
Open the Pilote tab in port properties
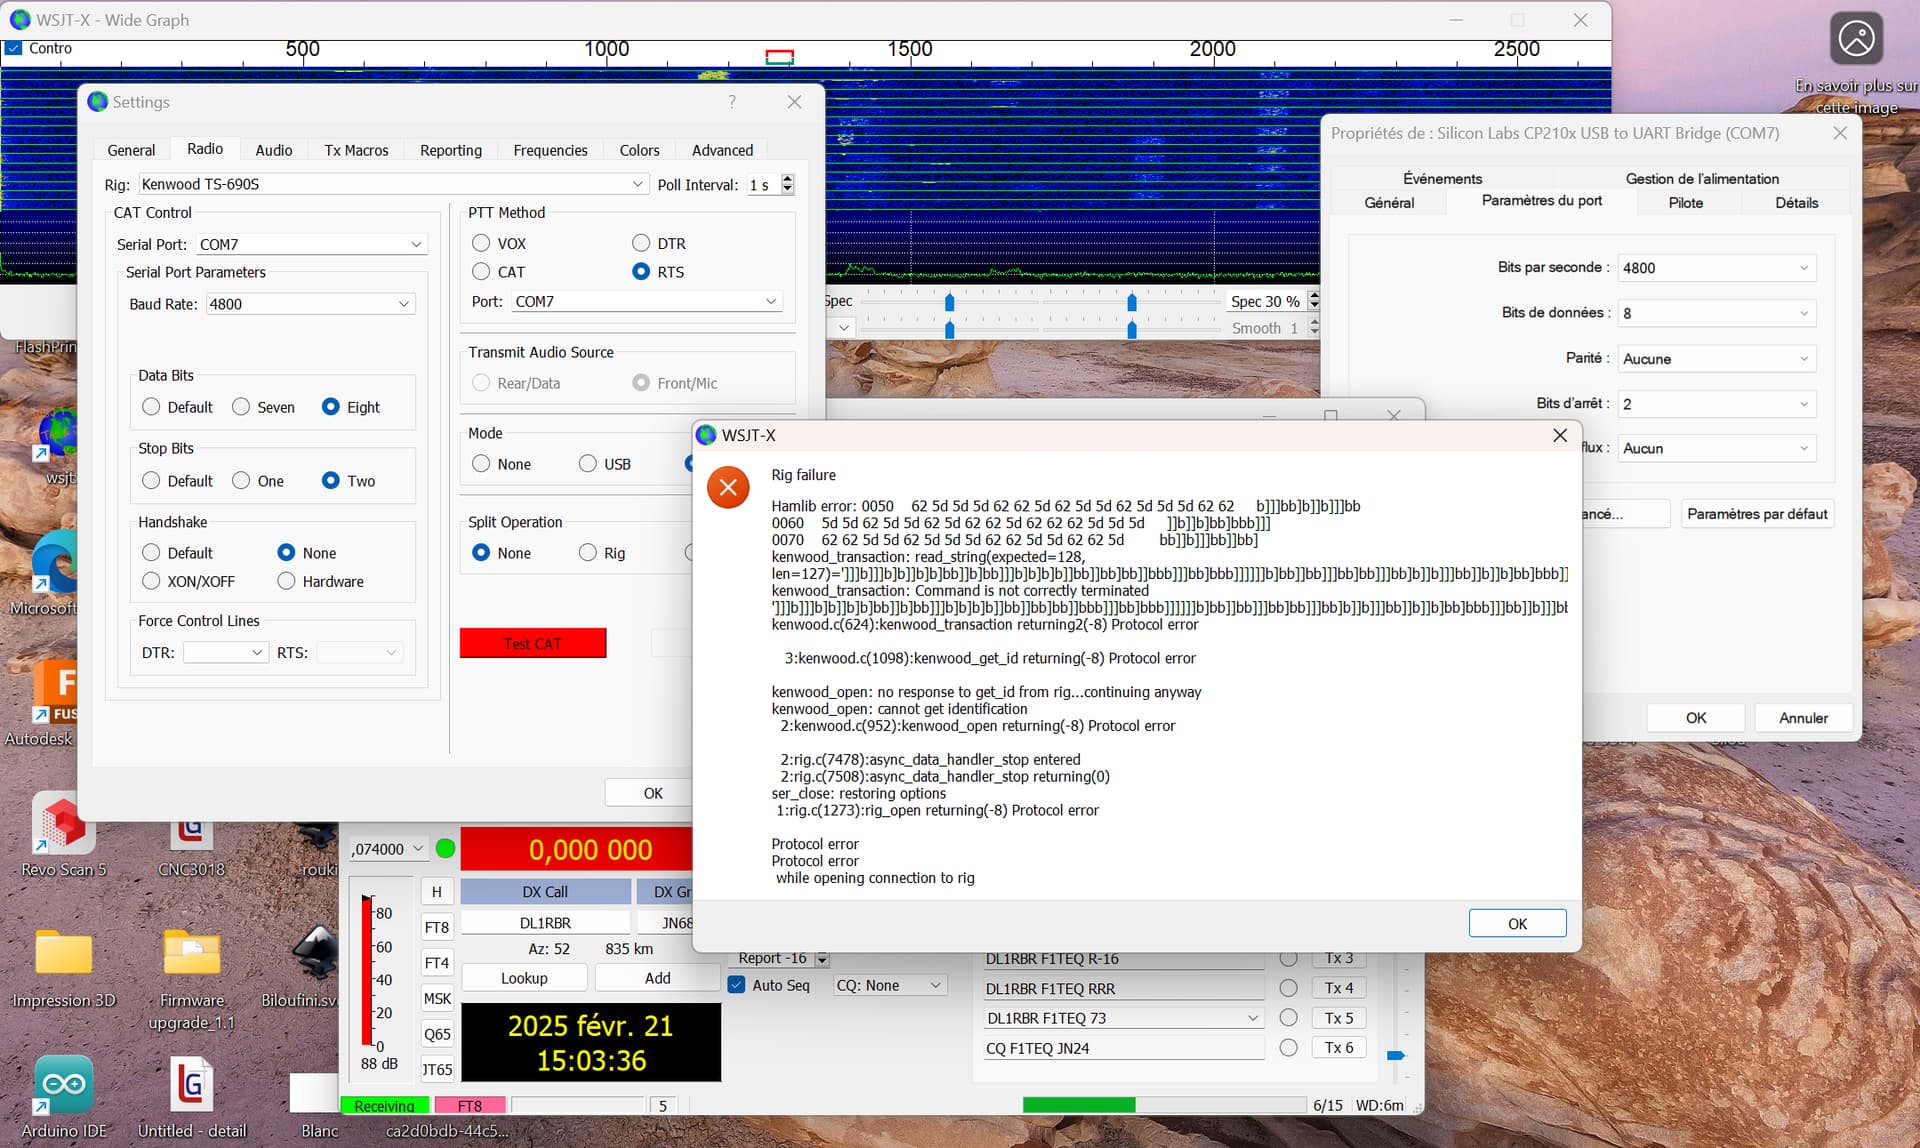click(x=1685, y=203)
